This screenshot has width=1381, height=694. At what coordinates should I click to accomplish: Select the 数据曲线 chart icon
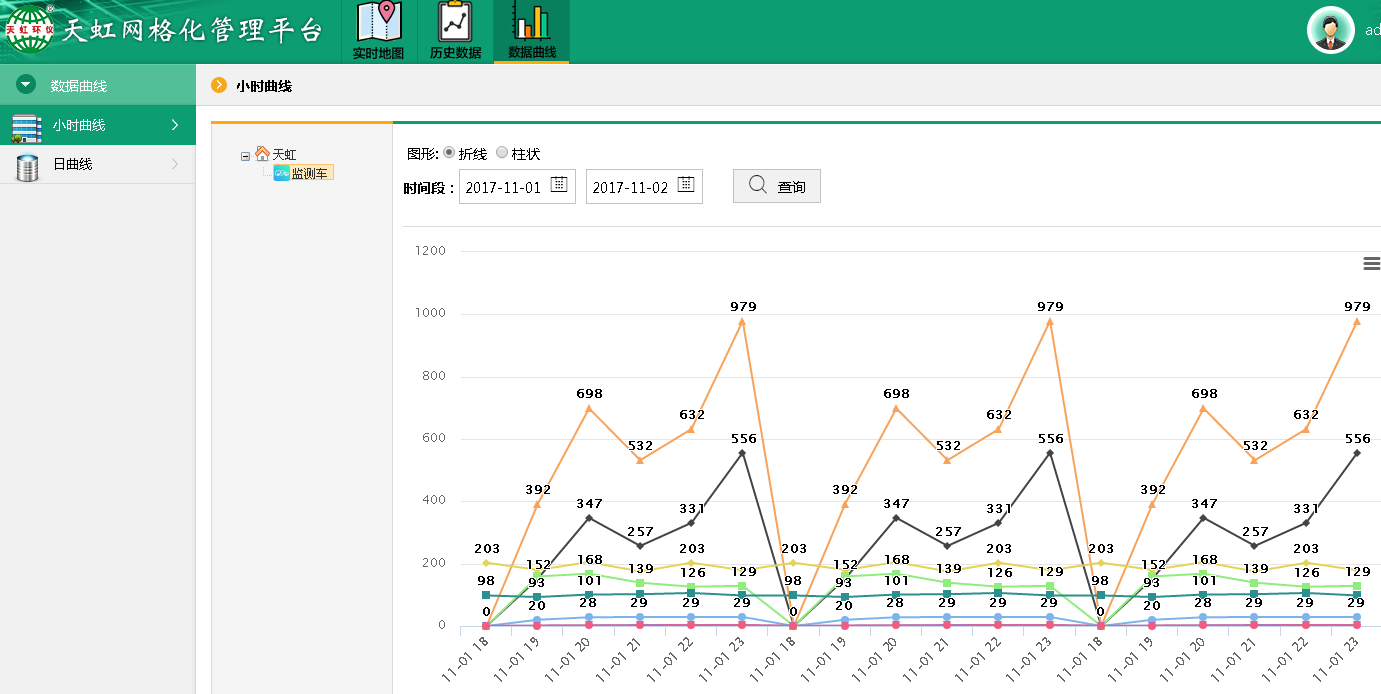531,30
